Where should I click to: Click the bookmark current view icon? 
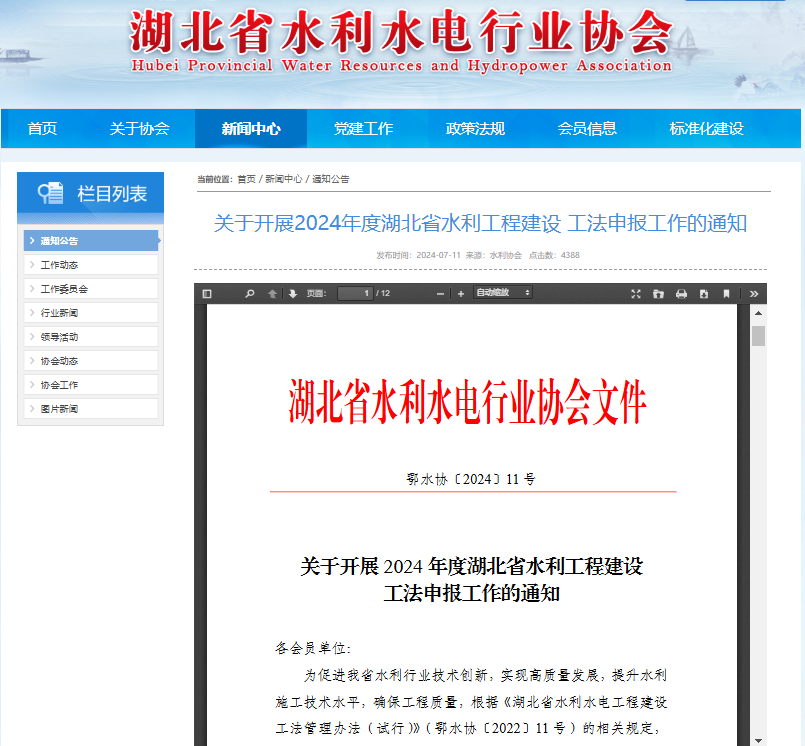point(729,293)
